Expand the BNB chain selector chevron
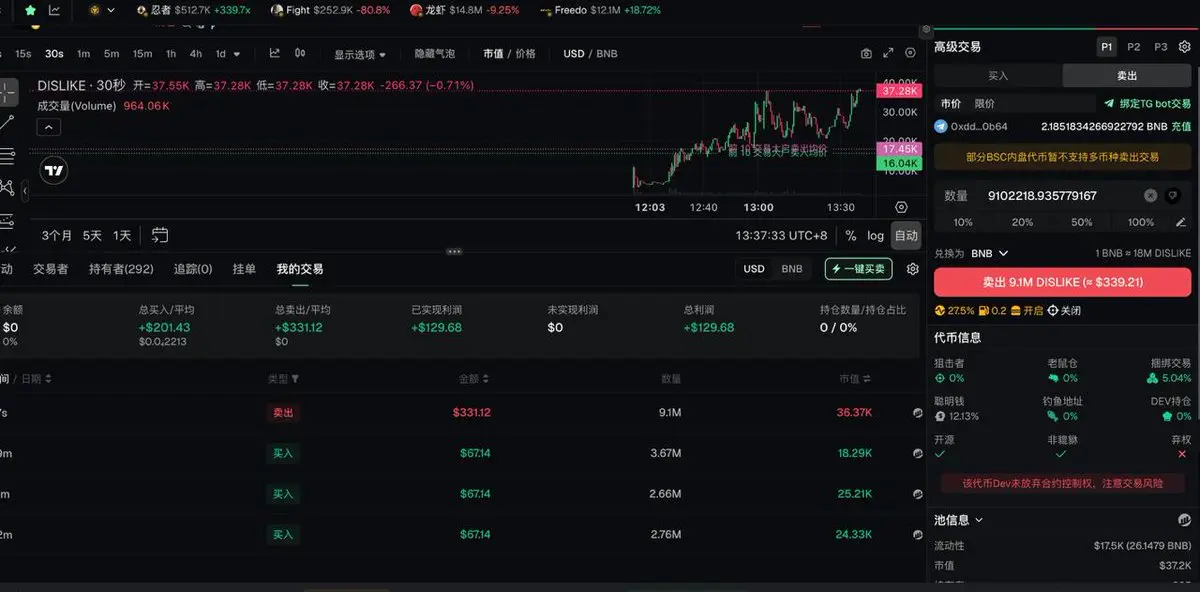Image resolution: width=1200 pixels, height=592 pixels. pyautogui.click(x=111, y=10)
